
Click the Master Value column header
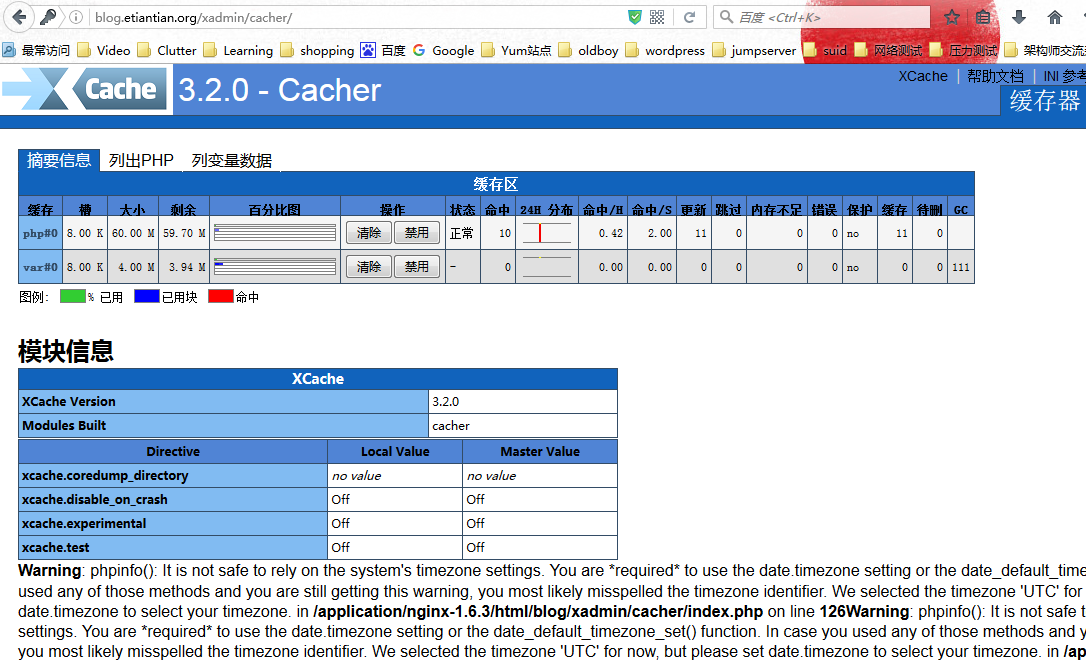[x=540, y=452]
